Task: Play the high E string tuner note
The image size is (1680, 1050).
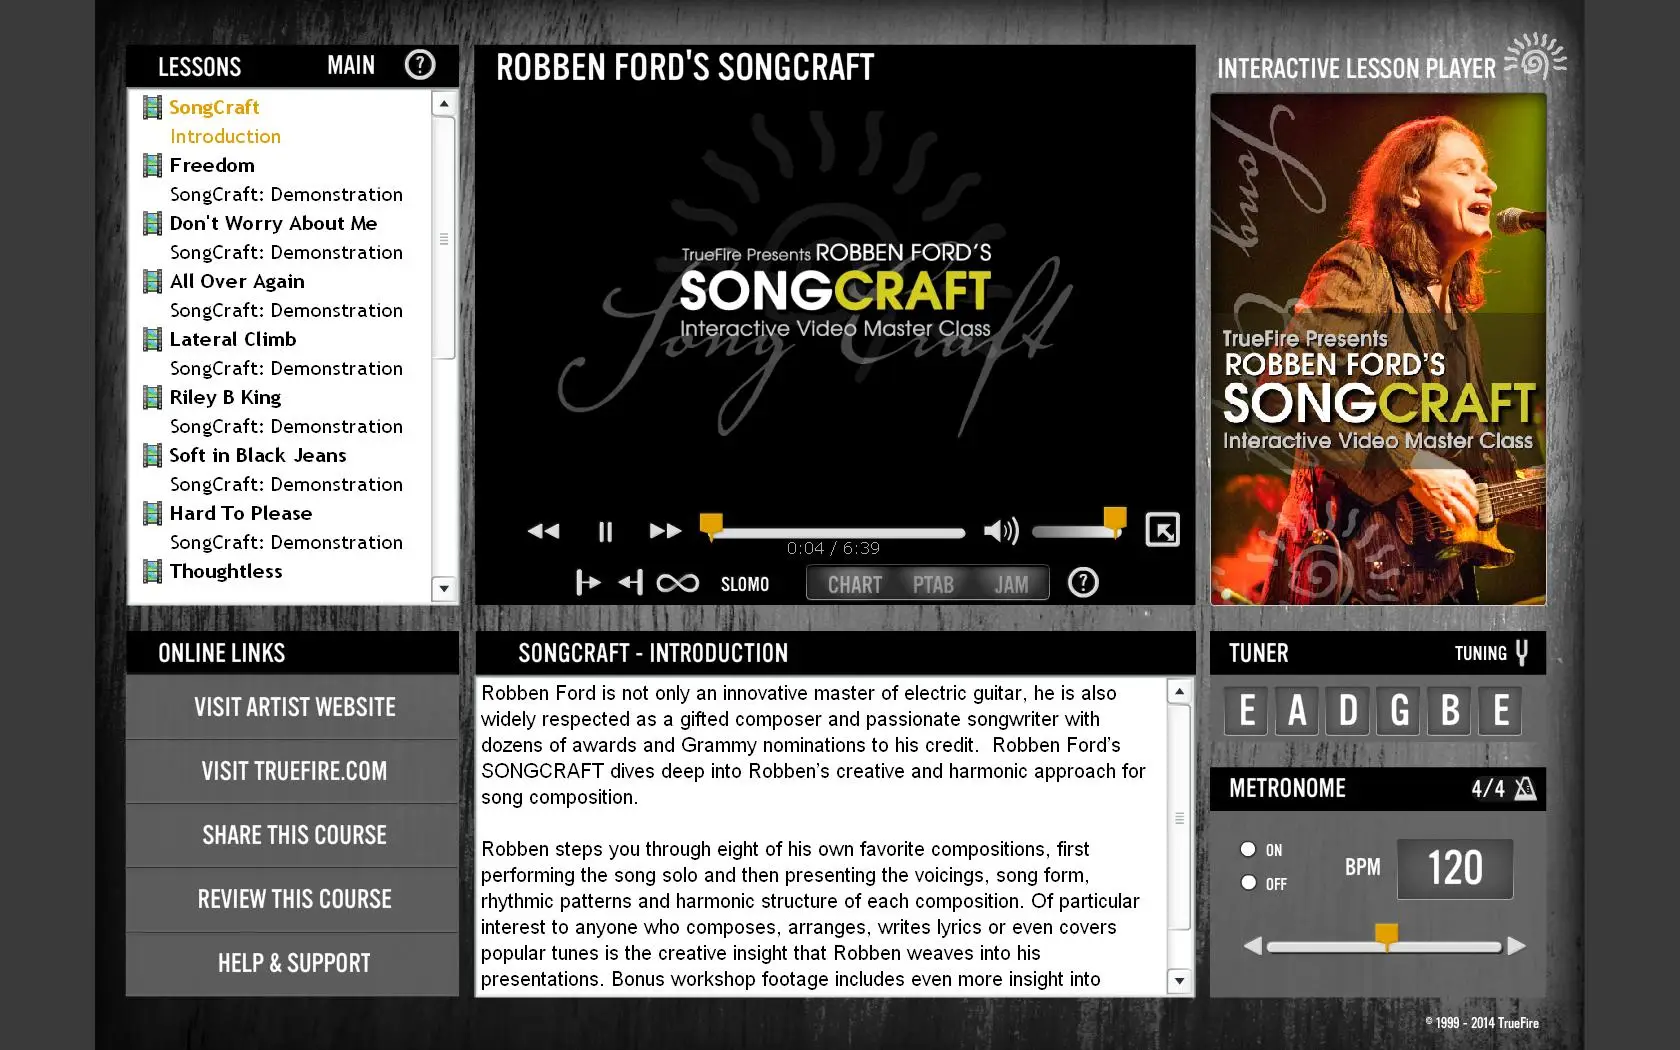Action: [x=1500, y=711]
